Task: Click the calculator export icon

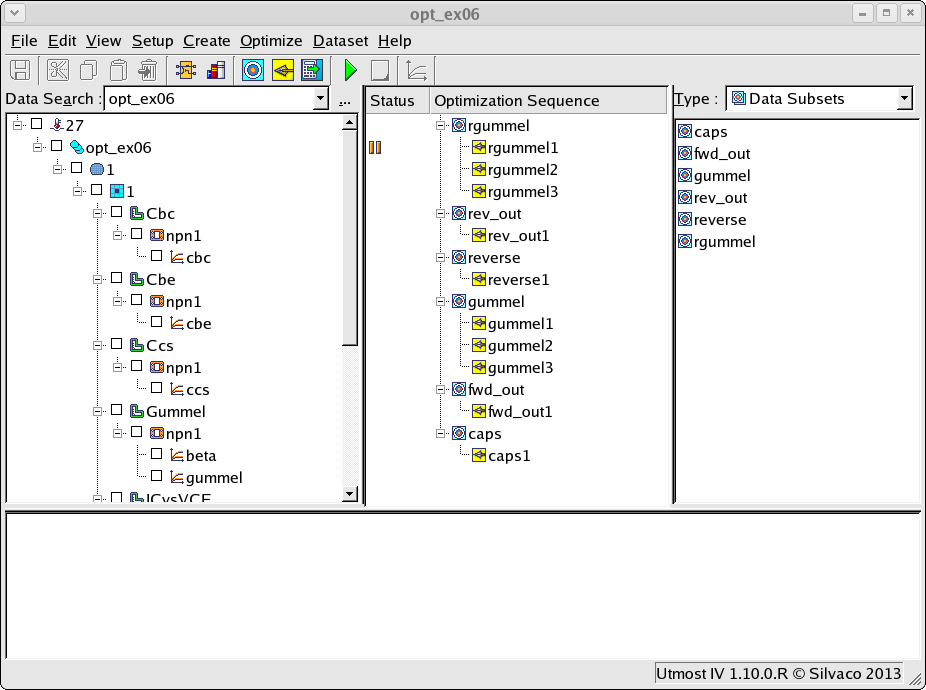Action: [312, 70]
